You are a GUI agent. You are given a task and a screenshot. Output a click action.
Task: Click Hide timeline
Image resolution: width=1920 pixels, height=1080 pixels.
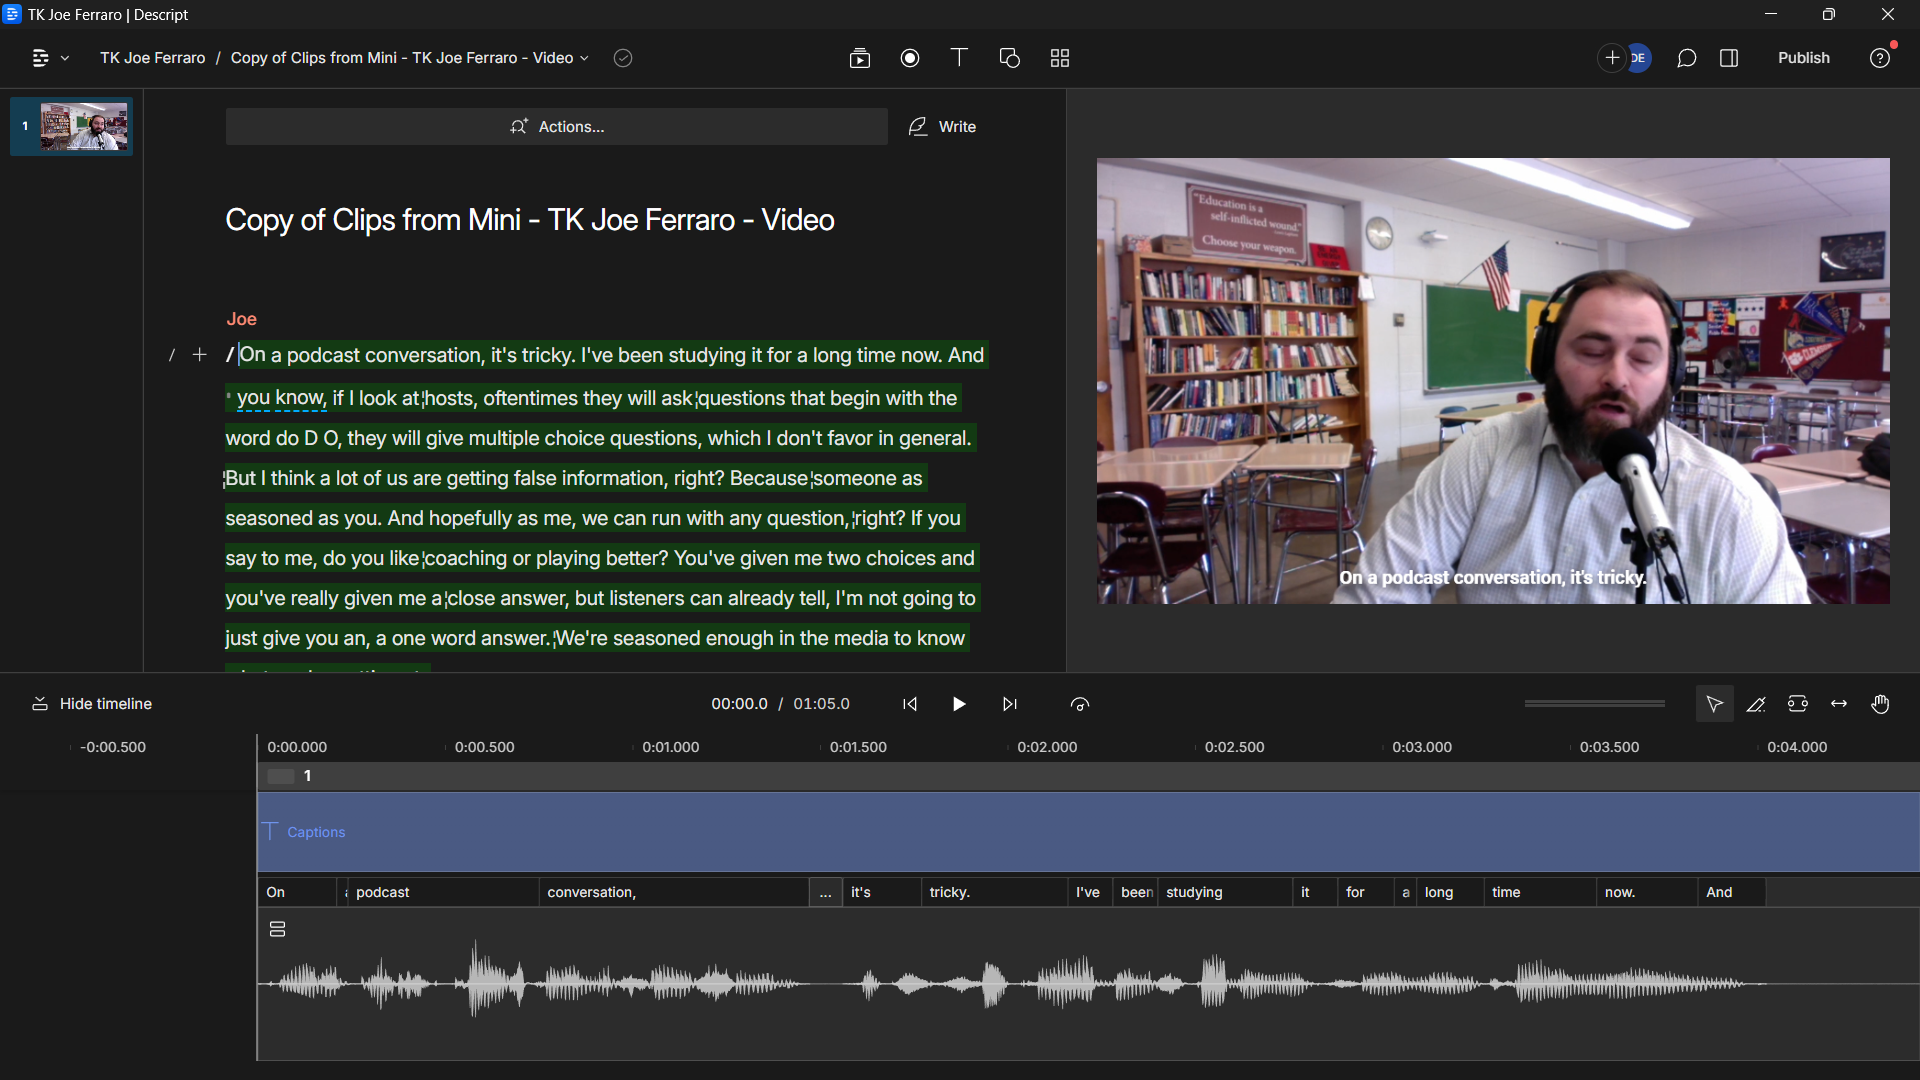(x=92, y=704)
